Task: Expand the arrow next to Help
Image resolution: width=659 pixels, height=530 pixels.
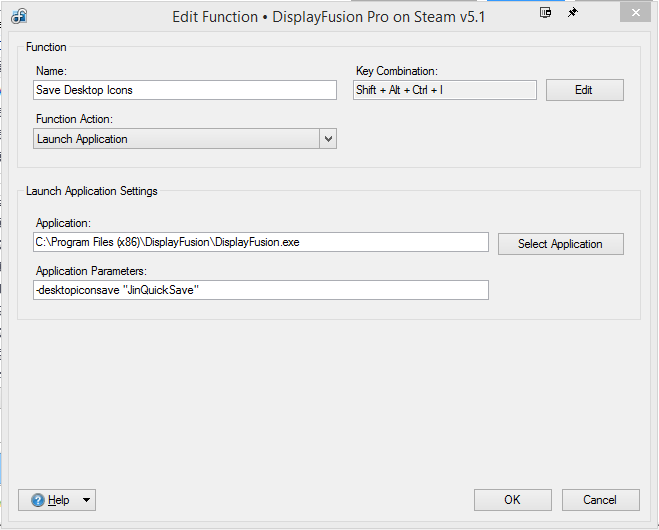Action: (86, 500)
